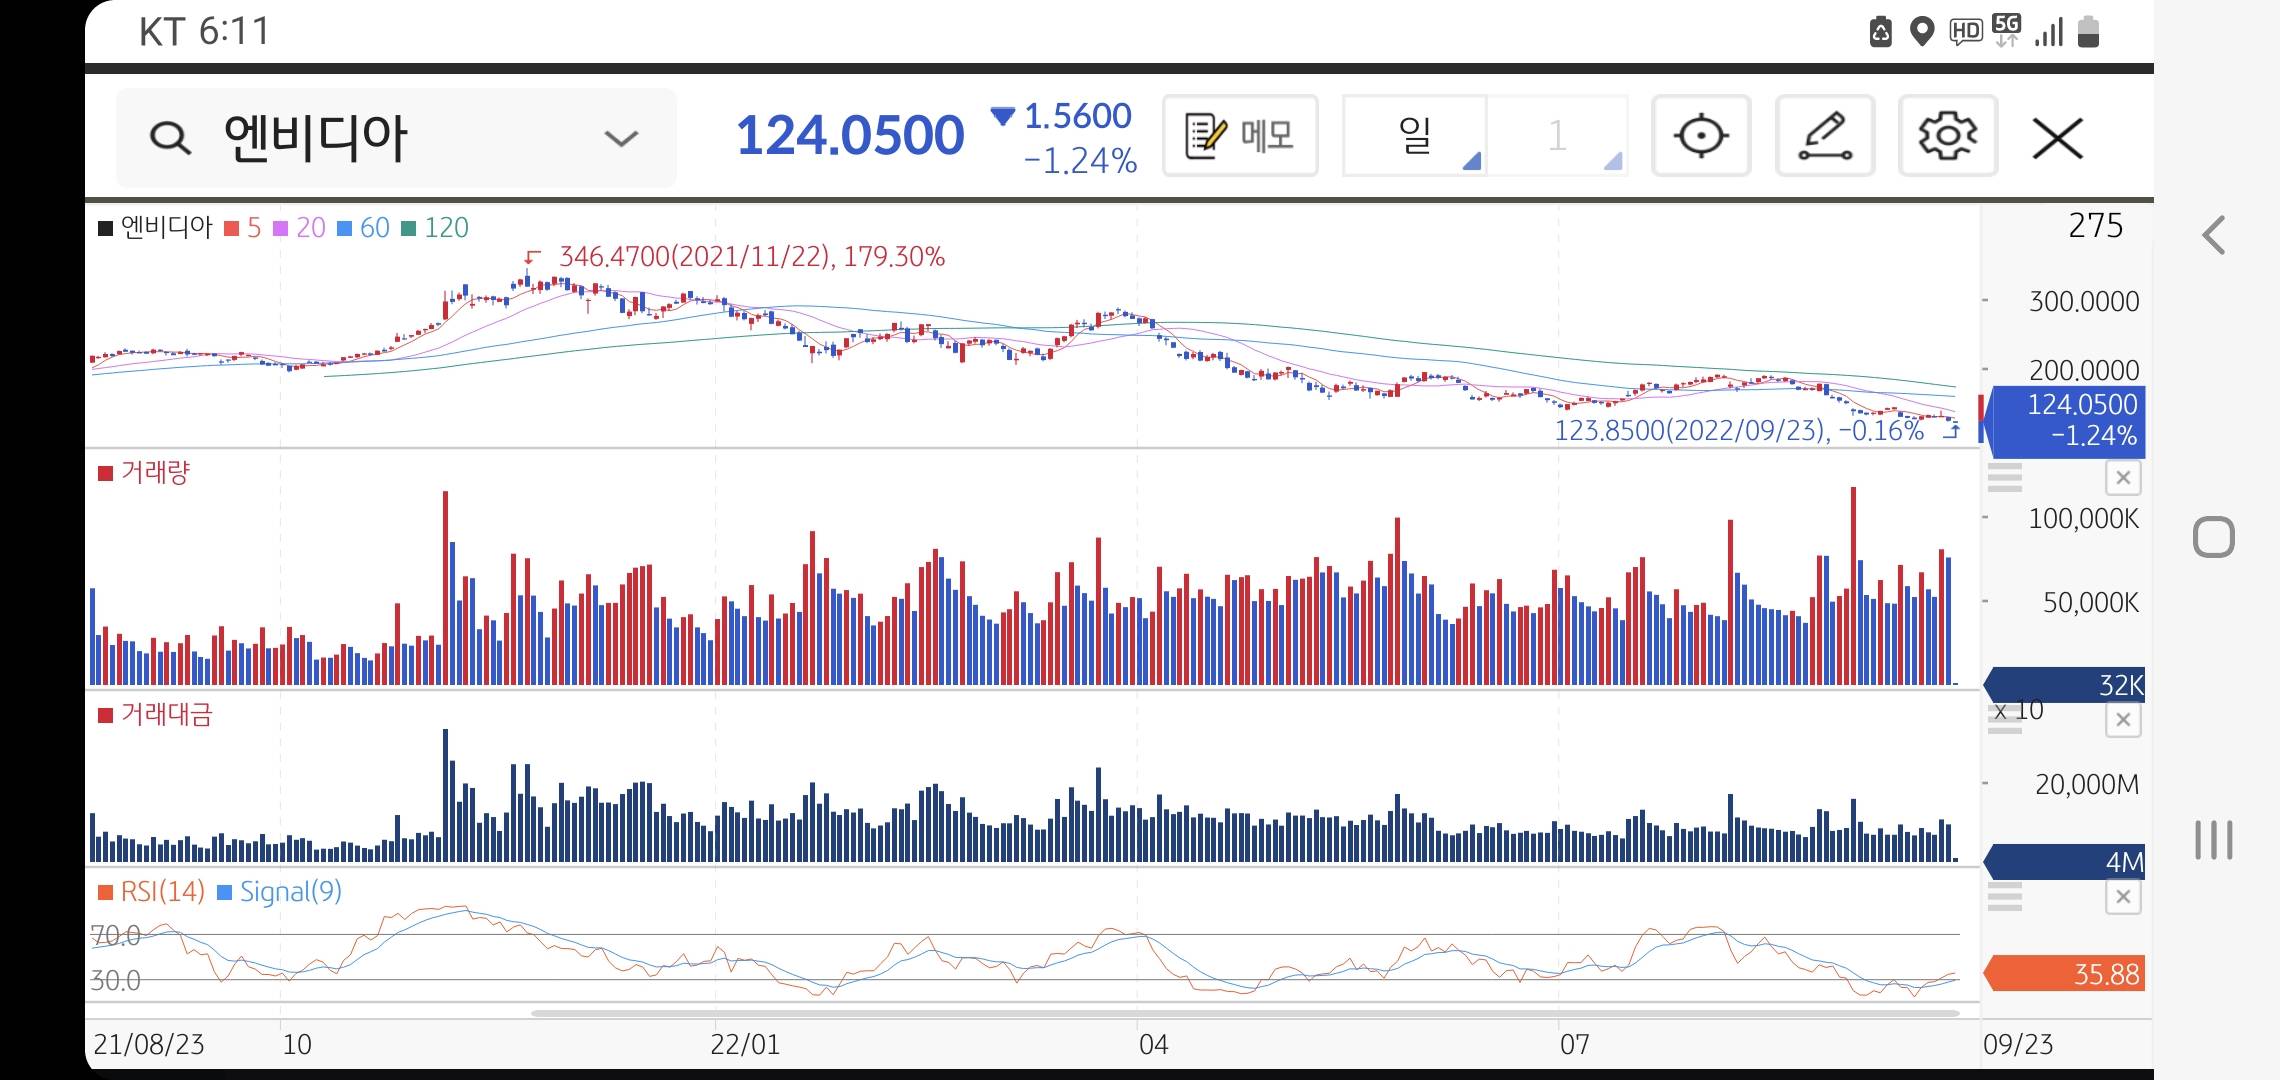Remove the 거래대금 panel
This screenshot has width=2280, height=1080.
coord(2123,720)
